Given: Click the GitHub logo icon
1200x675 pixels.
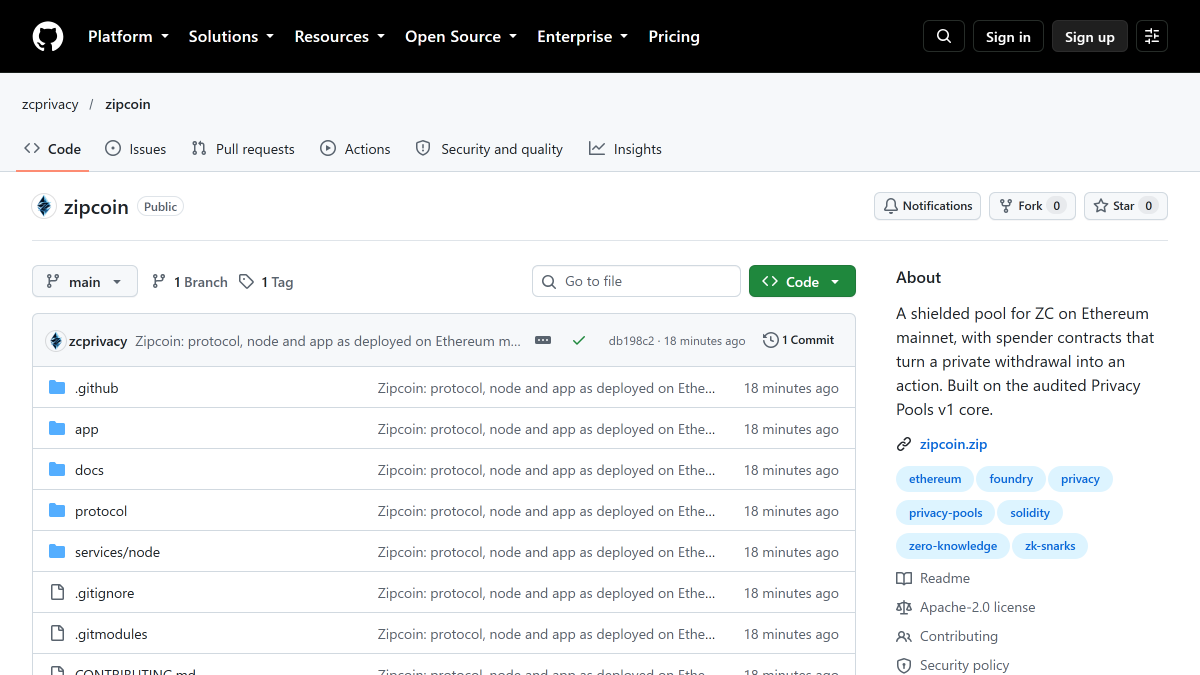Looking at the screenshot, I should [48, 36].
